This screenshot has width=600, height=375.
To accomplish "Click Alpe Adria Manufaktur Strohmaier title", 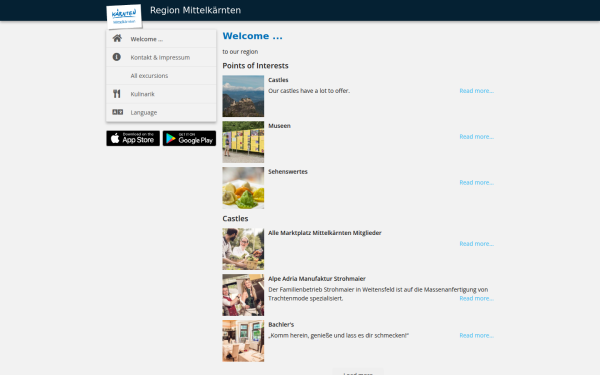I will coord(317,279).
